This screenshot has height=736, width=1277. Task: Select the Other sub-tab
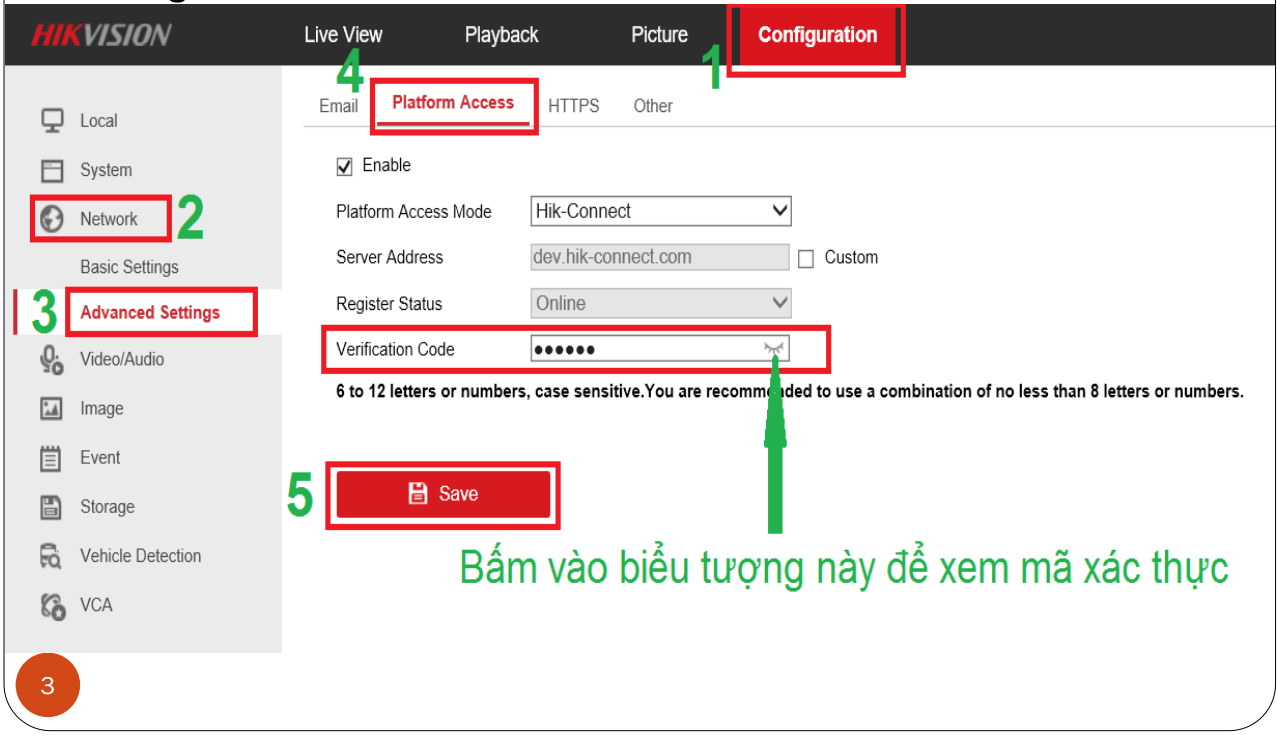point(653,106)
